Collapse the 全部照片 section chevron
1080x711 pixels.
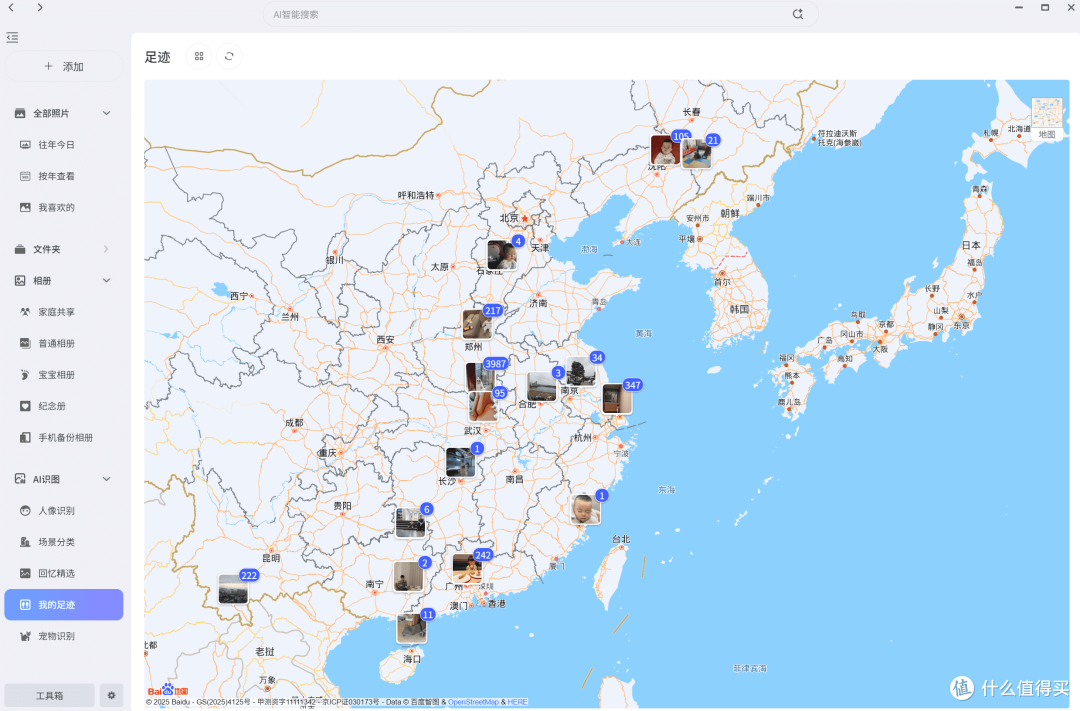[x=107, y=113]
